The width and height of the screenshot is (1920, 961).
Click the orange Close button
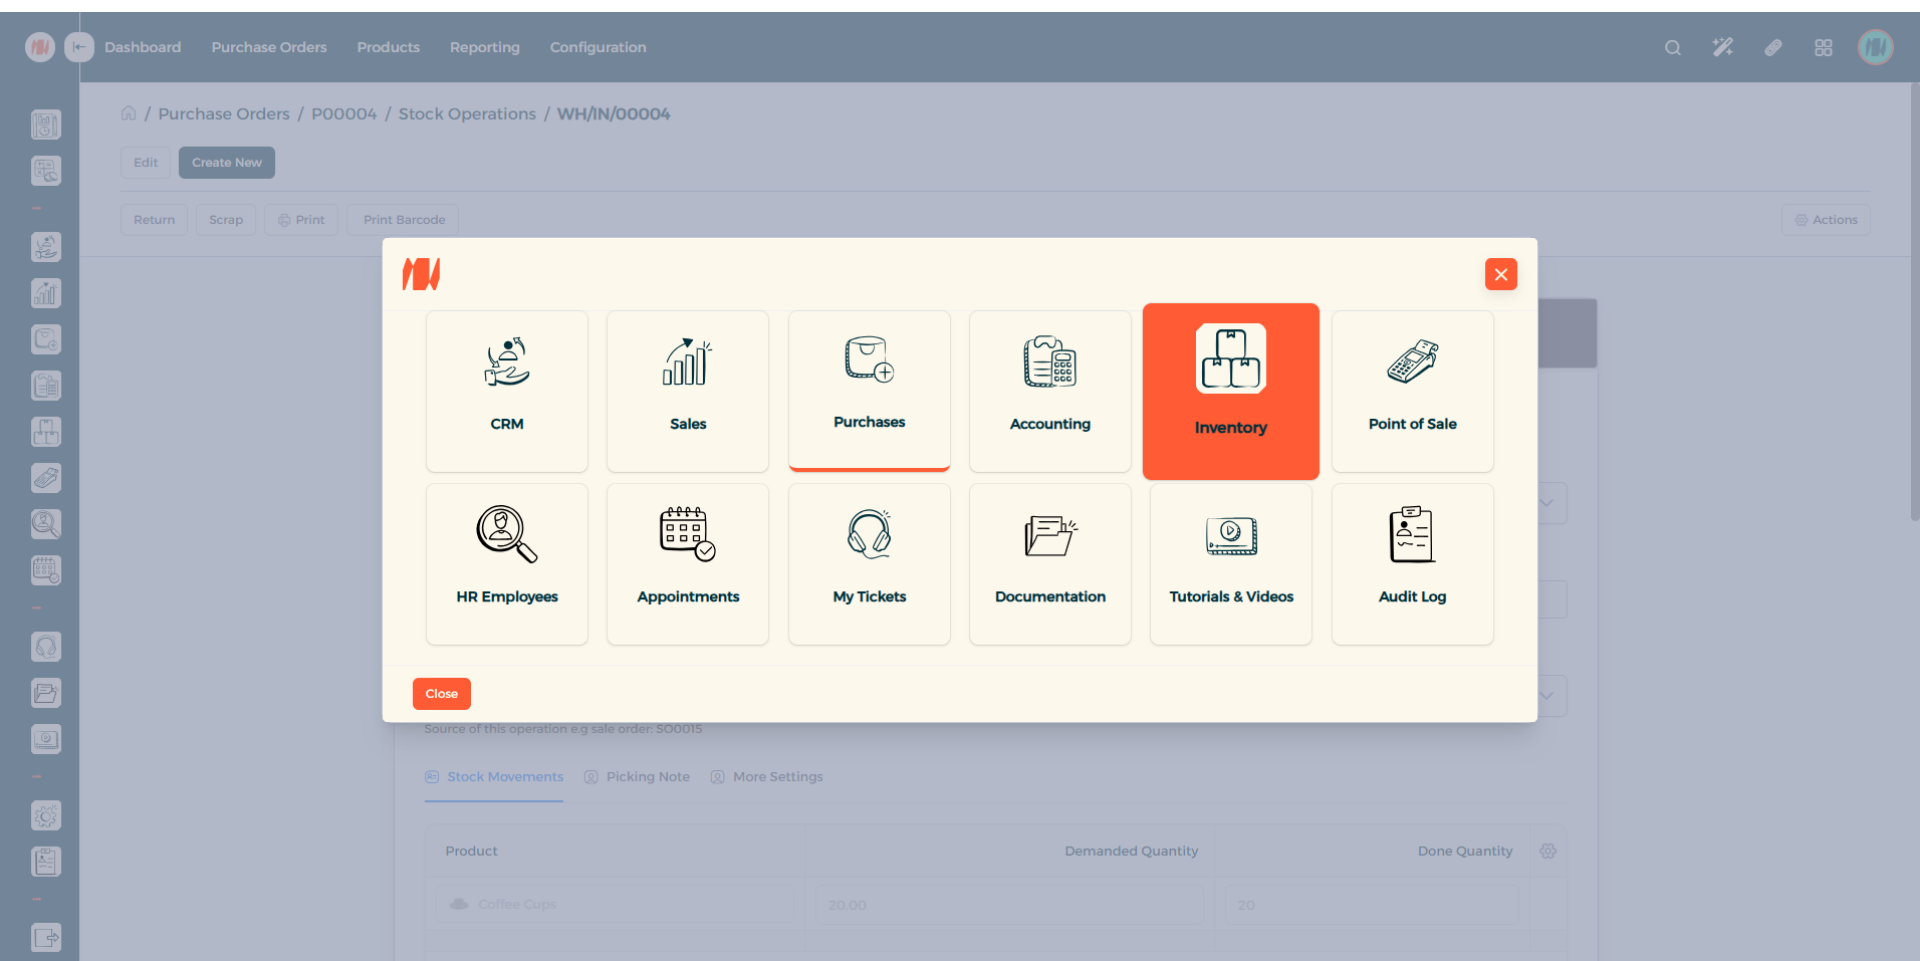pyautogui.click(x=441, y=694)
